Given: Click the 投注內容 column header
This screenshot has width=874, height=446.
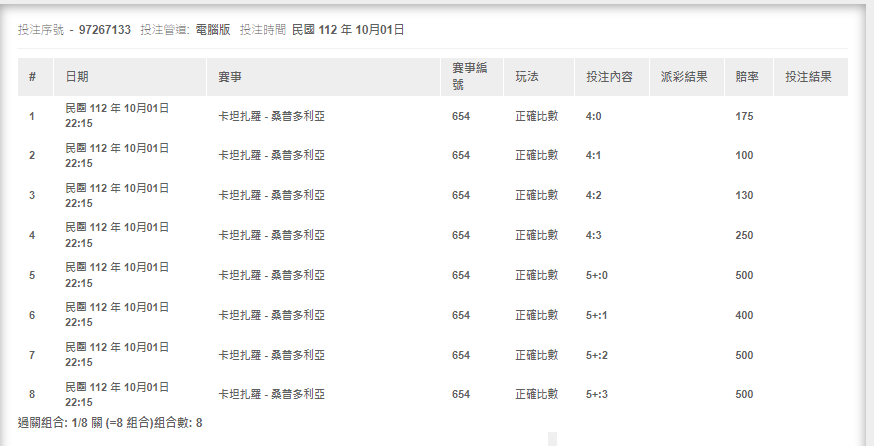Looking at the screenshot, I should tap(609, 77).
